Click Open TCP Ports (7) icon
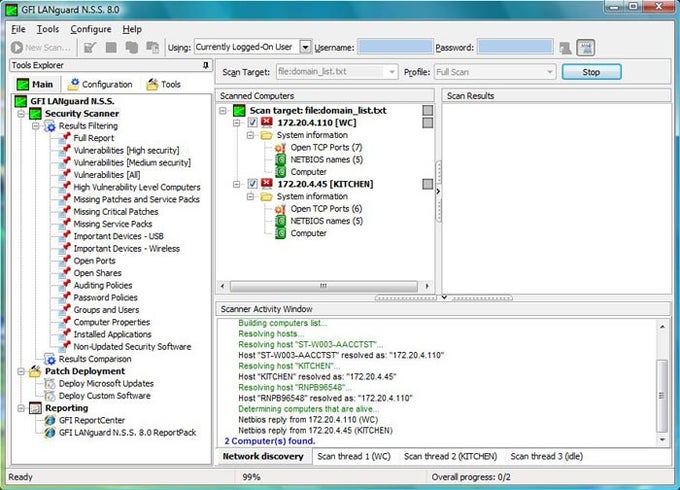This screenshot has width=680, height=490. 281,147
